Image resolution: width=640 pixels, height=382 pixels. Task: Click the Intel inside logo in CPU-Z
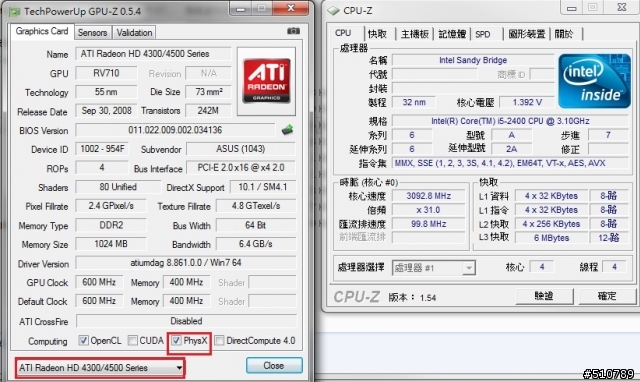click(x=594, y=81)
